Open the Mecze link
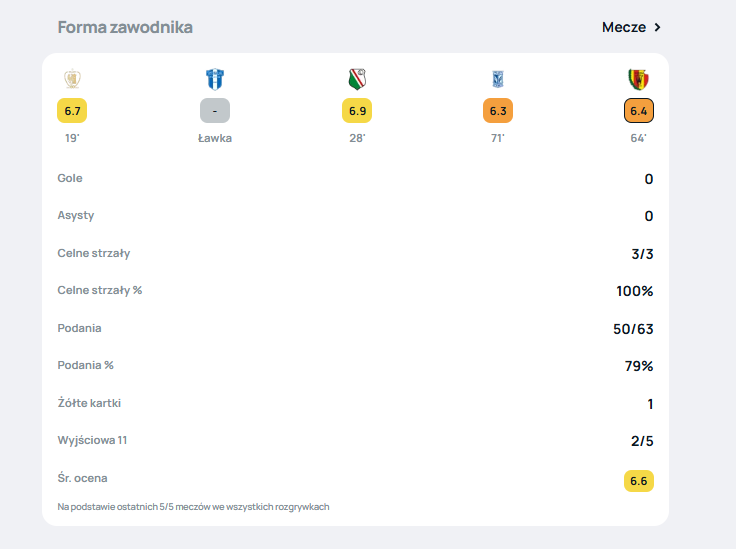This screenshot has height=549, width=736. coord(623,27)
